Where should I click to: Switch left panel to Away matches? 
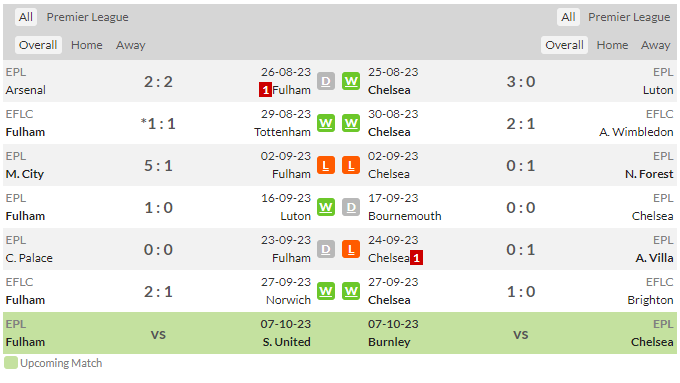point(131,45)
